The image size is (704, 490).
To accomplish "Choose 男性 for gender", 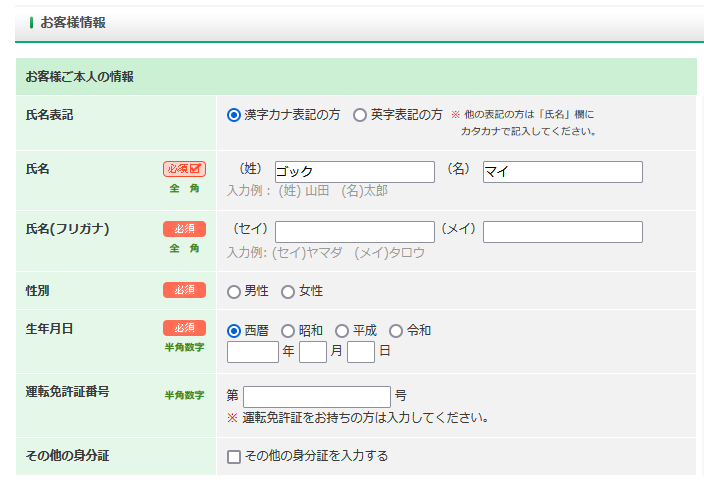I will coord(234,292).
